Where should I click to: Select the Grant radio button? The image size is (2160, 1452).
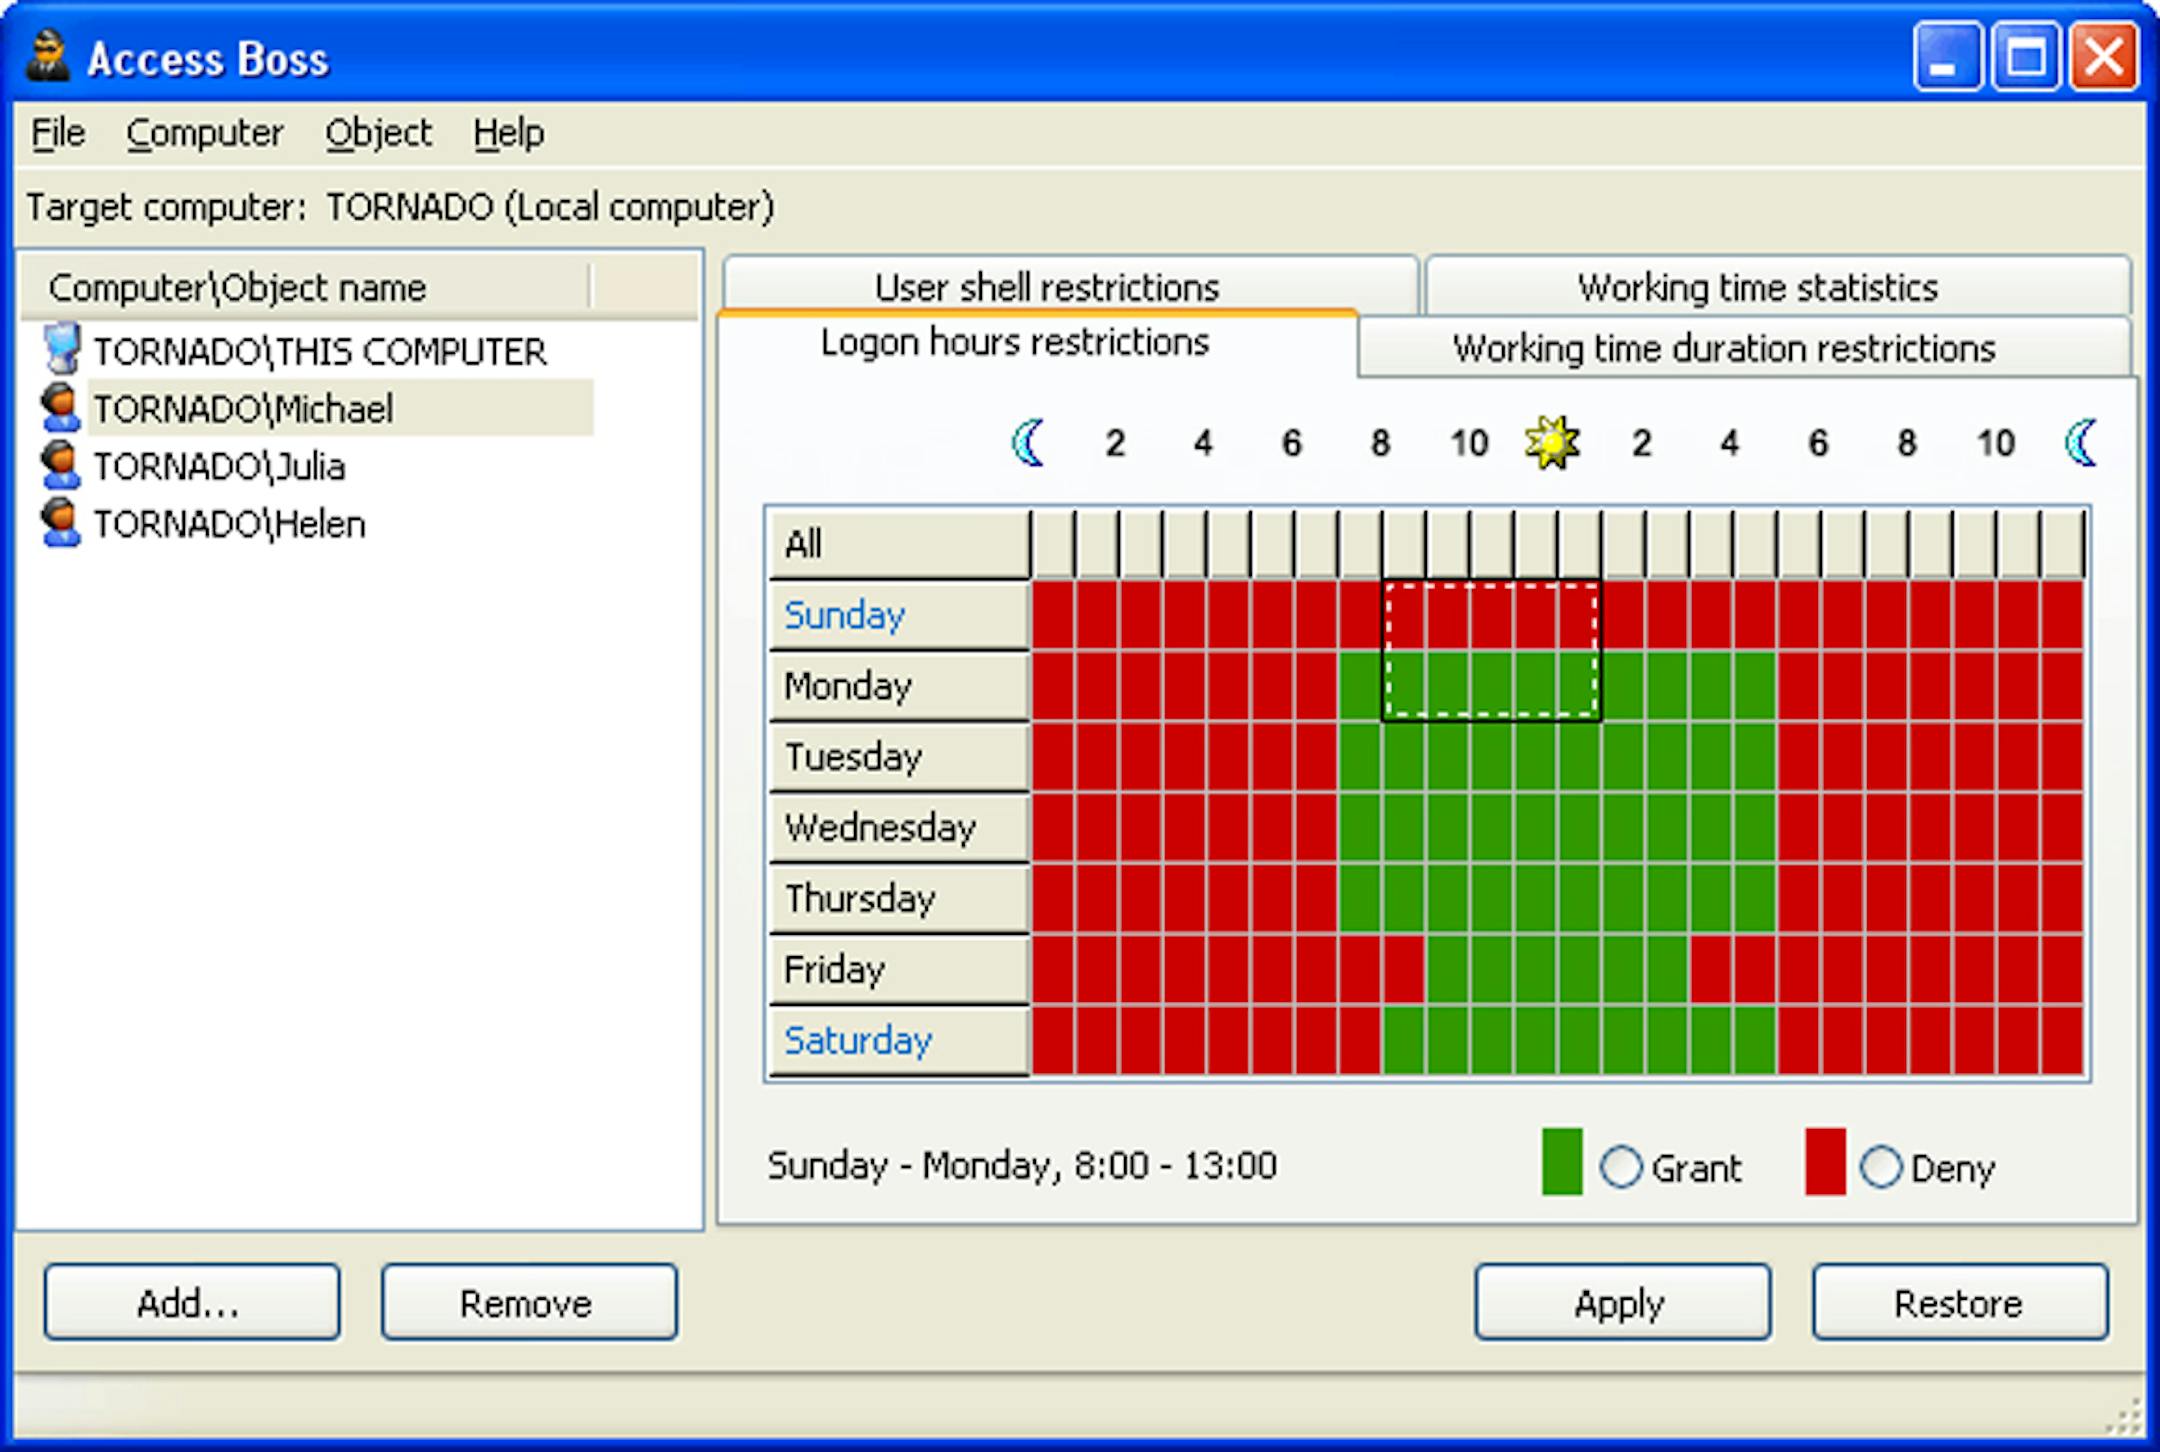click(x=1621, y=1166)
